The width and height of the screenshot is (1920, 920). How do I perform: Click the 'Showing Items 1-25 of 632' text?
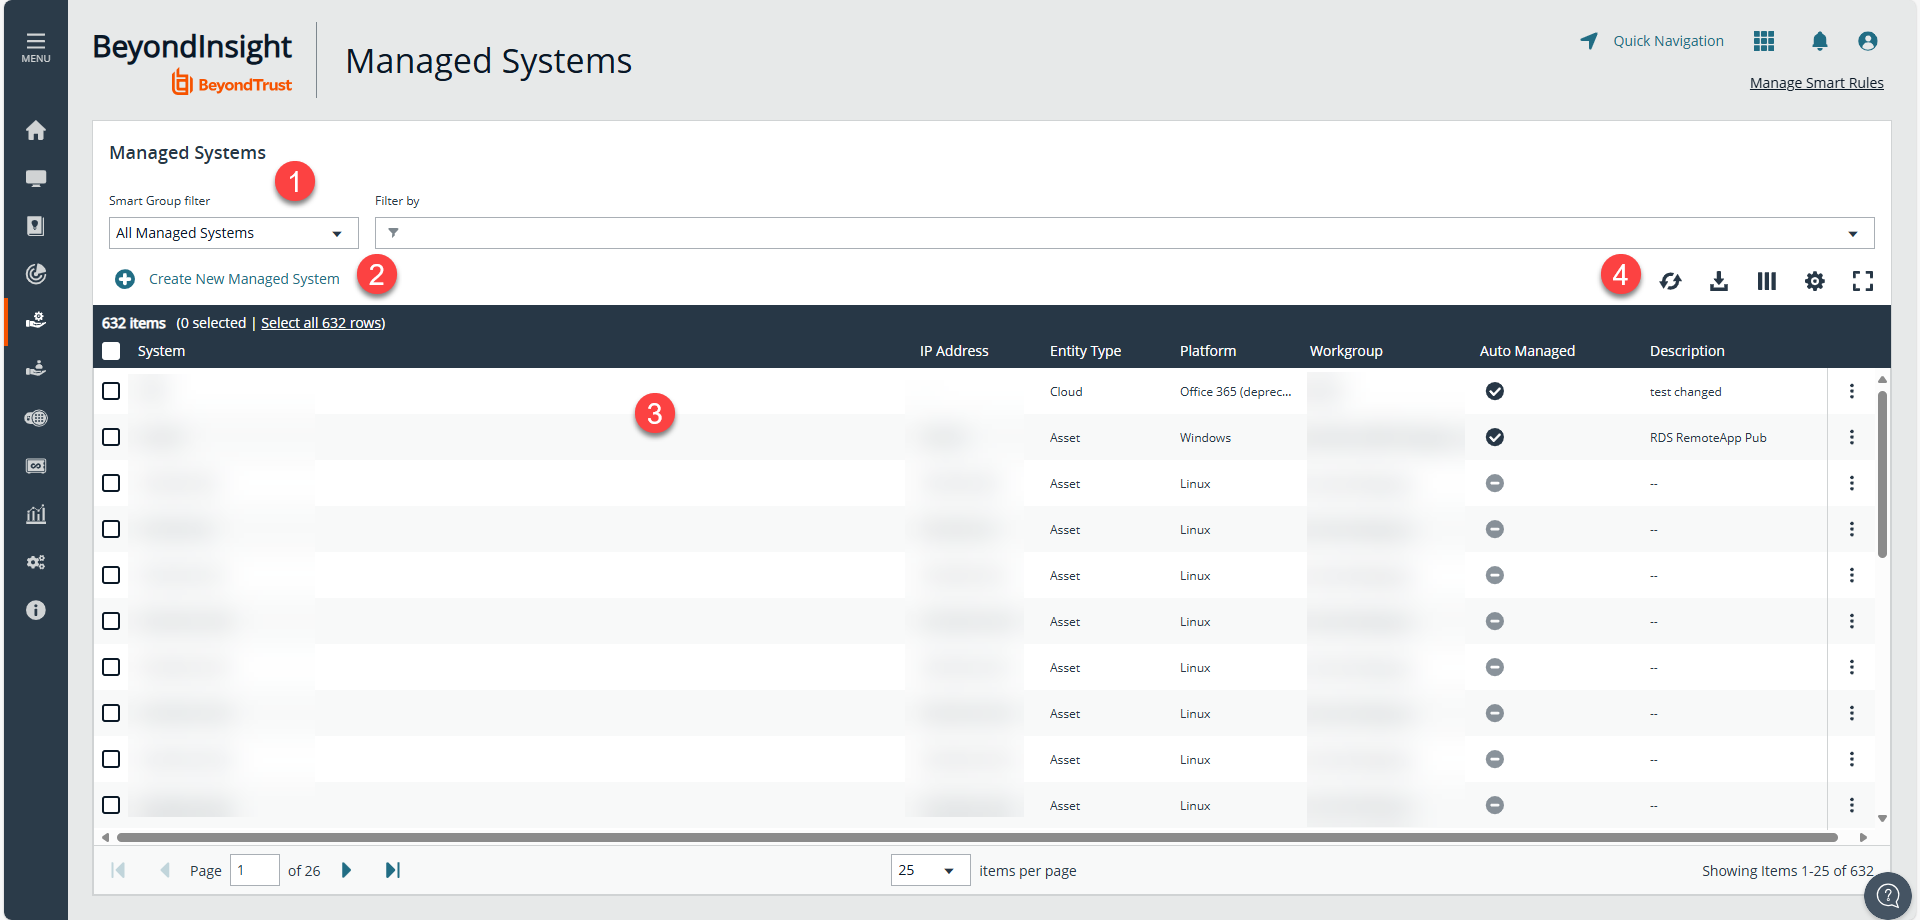point(1788,871)
